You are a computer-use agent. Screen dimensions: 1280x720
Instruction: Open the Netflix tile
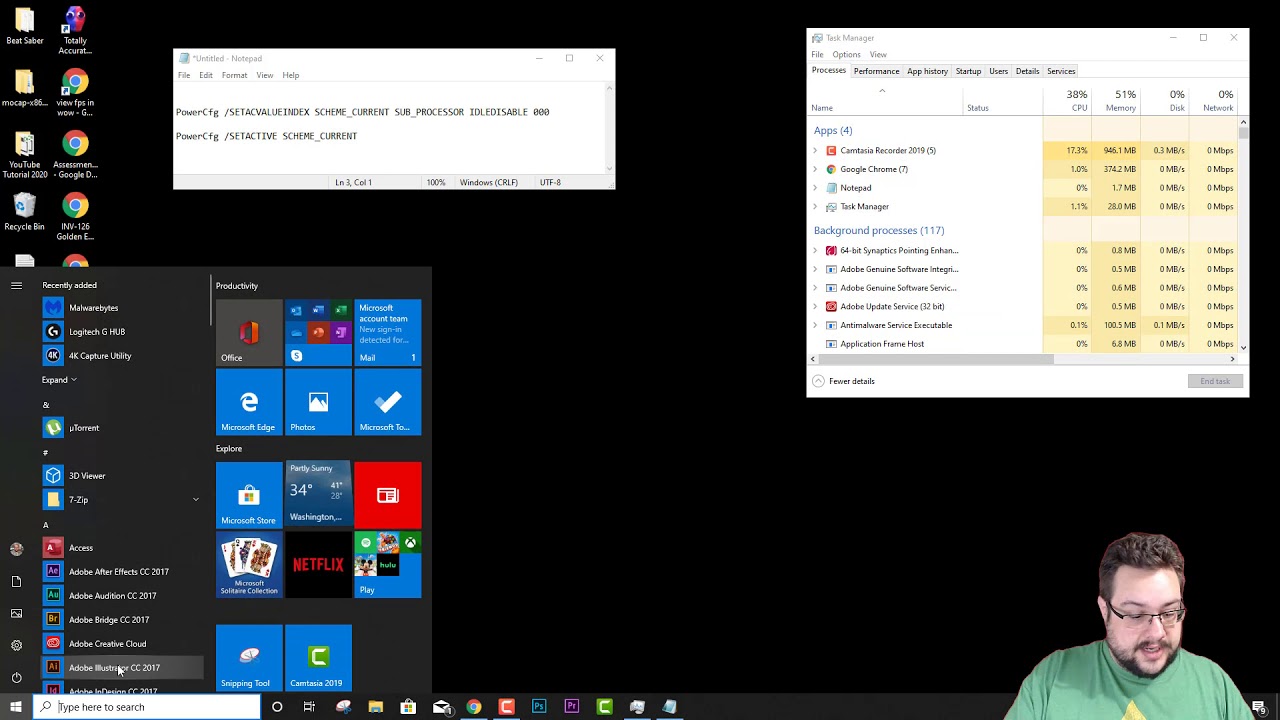tap(318, 564)
